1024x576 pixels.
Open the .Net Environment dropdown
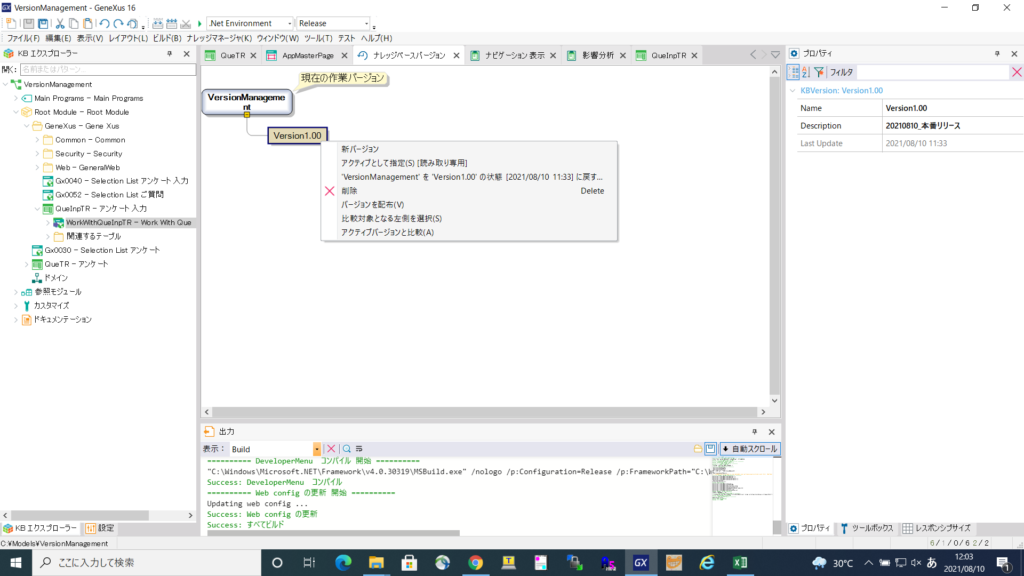coord(289,24)
